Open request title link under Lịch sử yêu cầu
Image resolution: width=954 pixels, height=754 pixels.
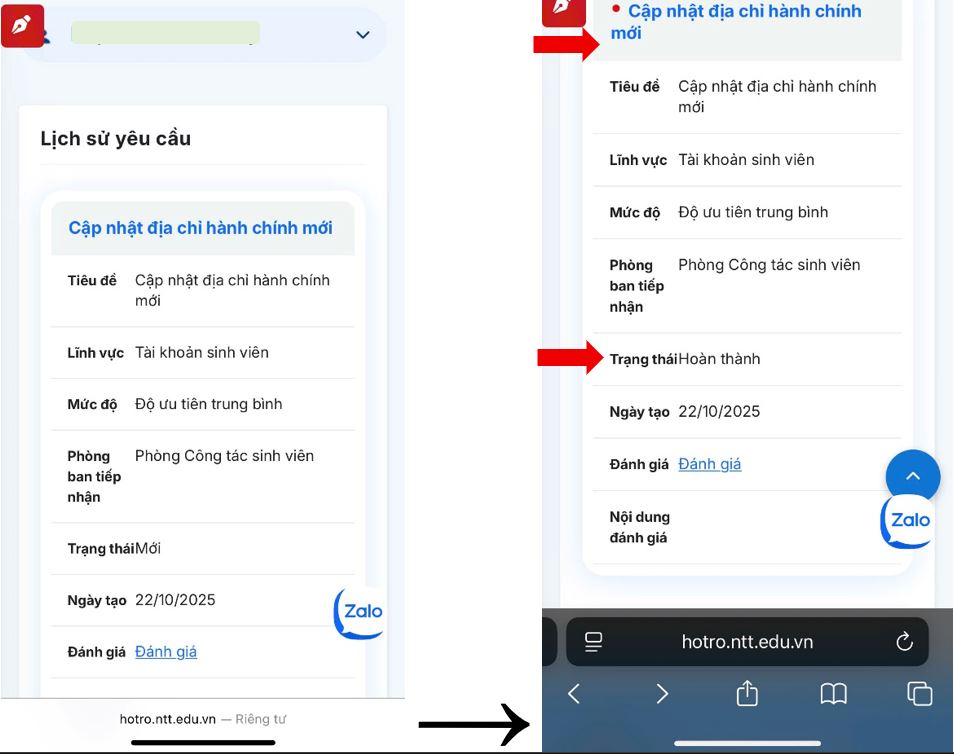[200, 228]
